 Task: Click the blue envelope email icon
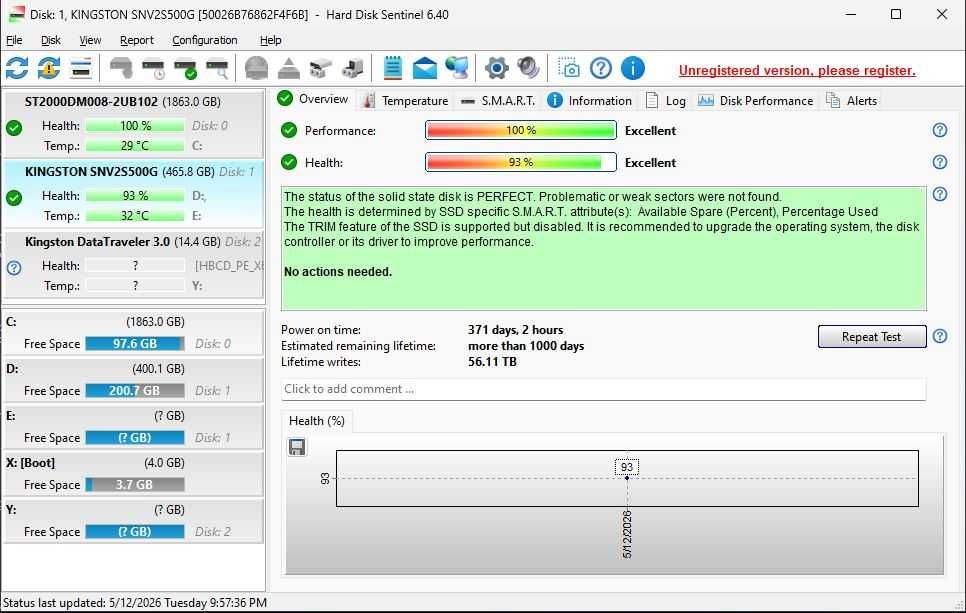(x=424, y=68)
